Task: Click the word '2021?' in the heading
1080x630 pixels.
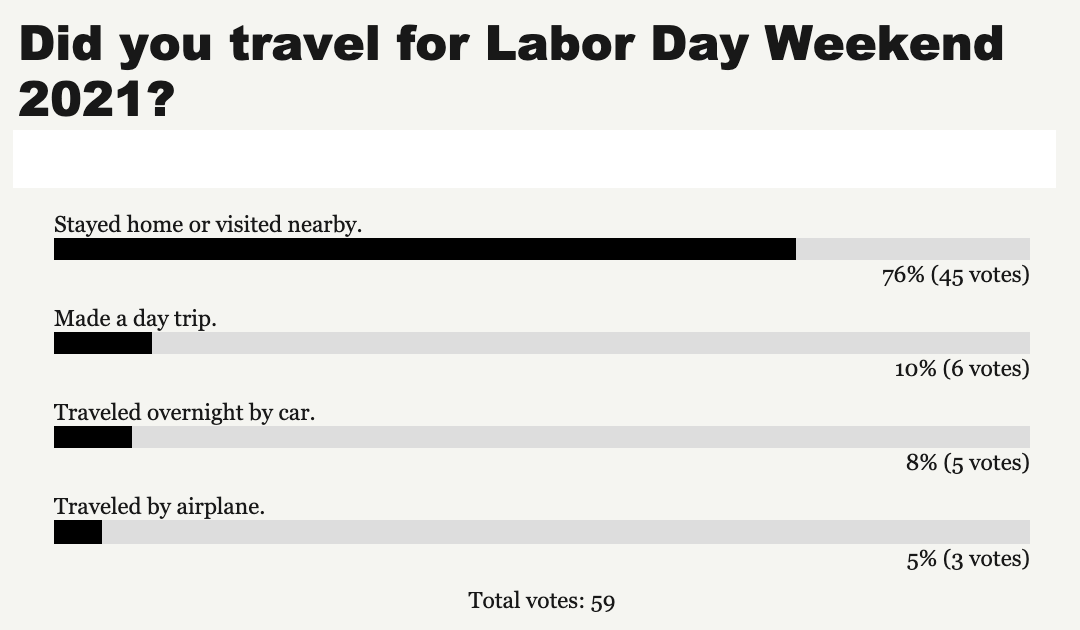Action: pos(97,99)
